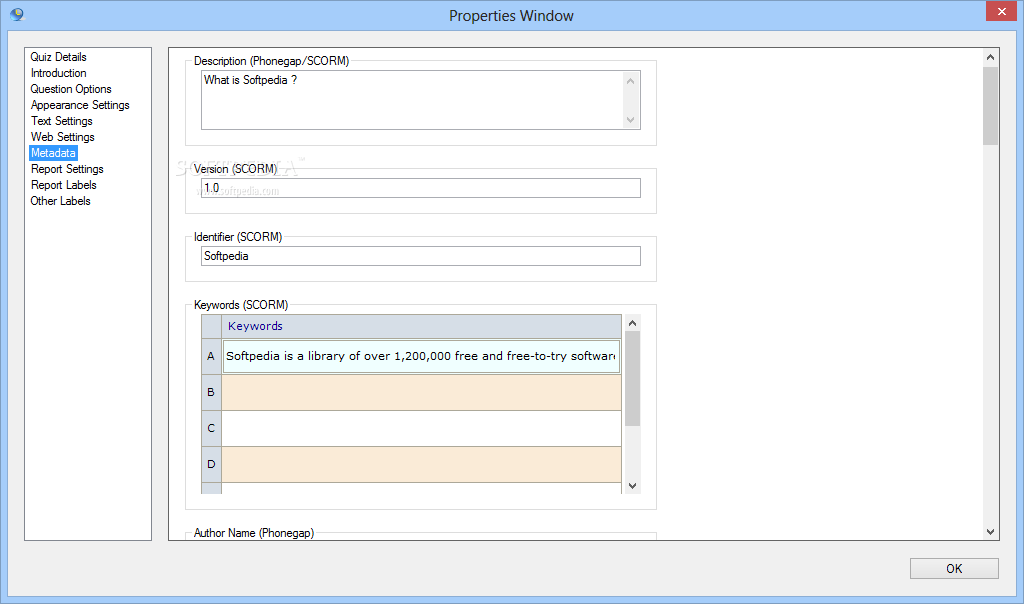Image resolution: width=1024 pixels, height=604 pixels.
Task: Click the app icon in title bar
Action: tap(16, 14)
